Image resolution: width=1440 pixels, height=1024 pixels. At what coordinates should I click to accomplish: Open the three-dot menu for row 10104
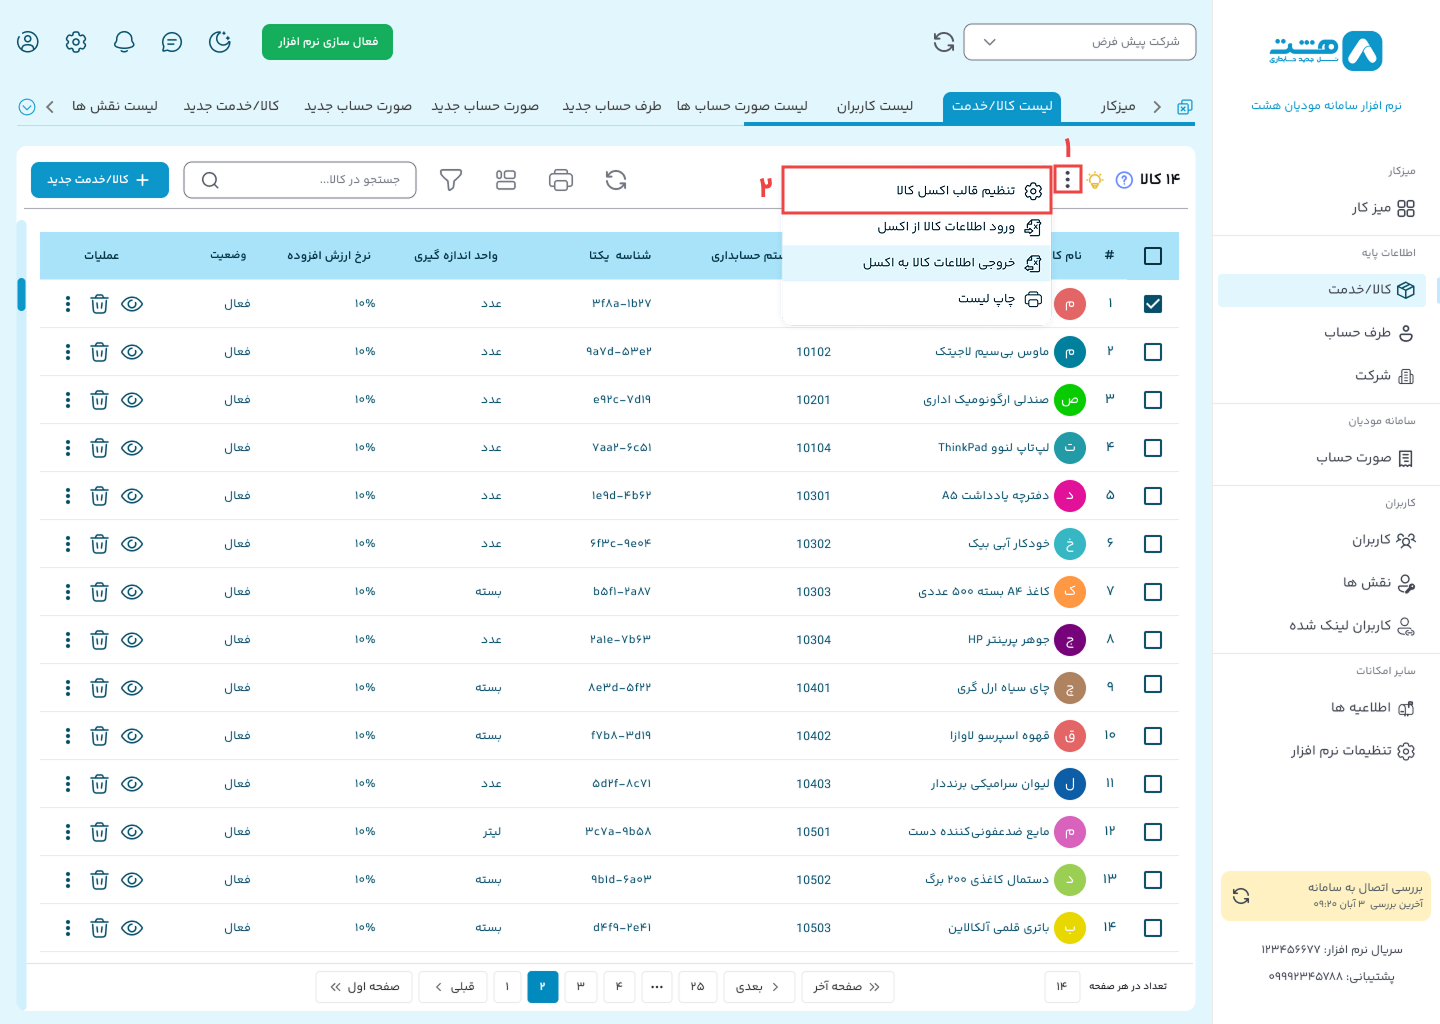tap(68, 448)
